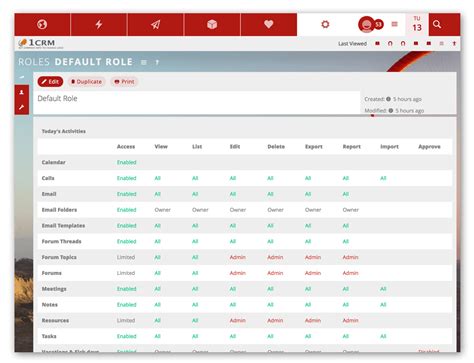Open the lightning bolt module tab
This screenshot has height=363, width=474.
[x=99, y=24]
